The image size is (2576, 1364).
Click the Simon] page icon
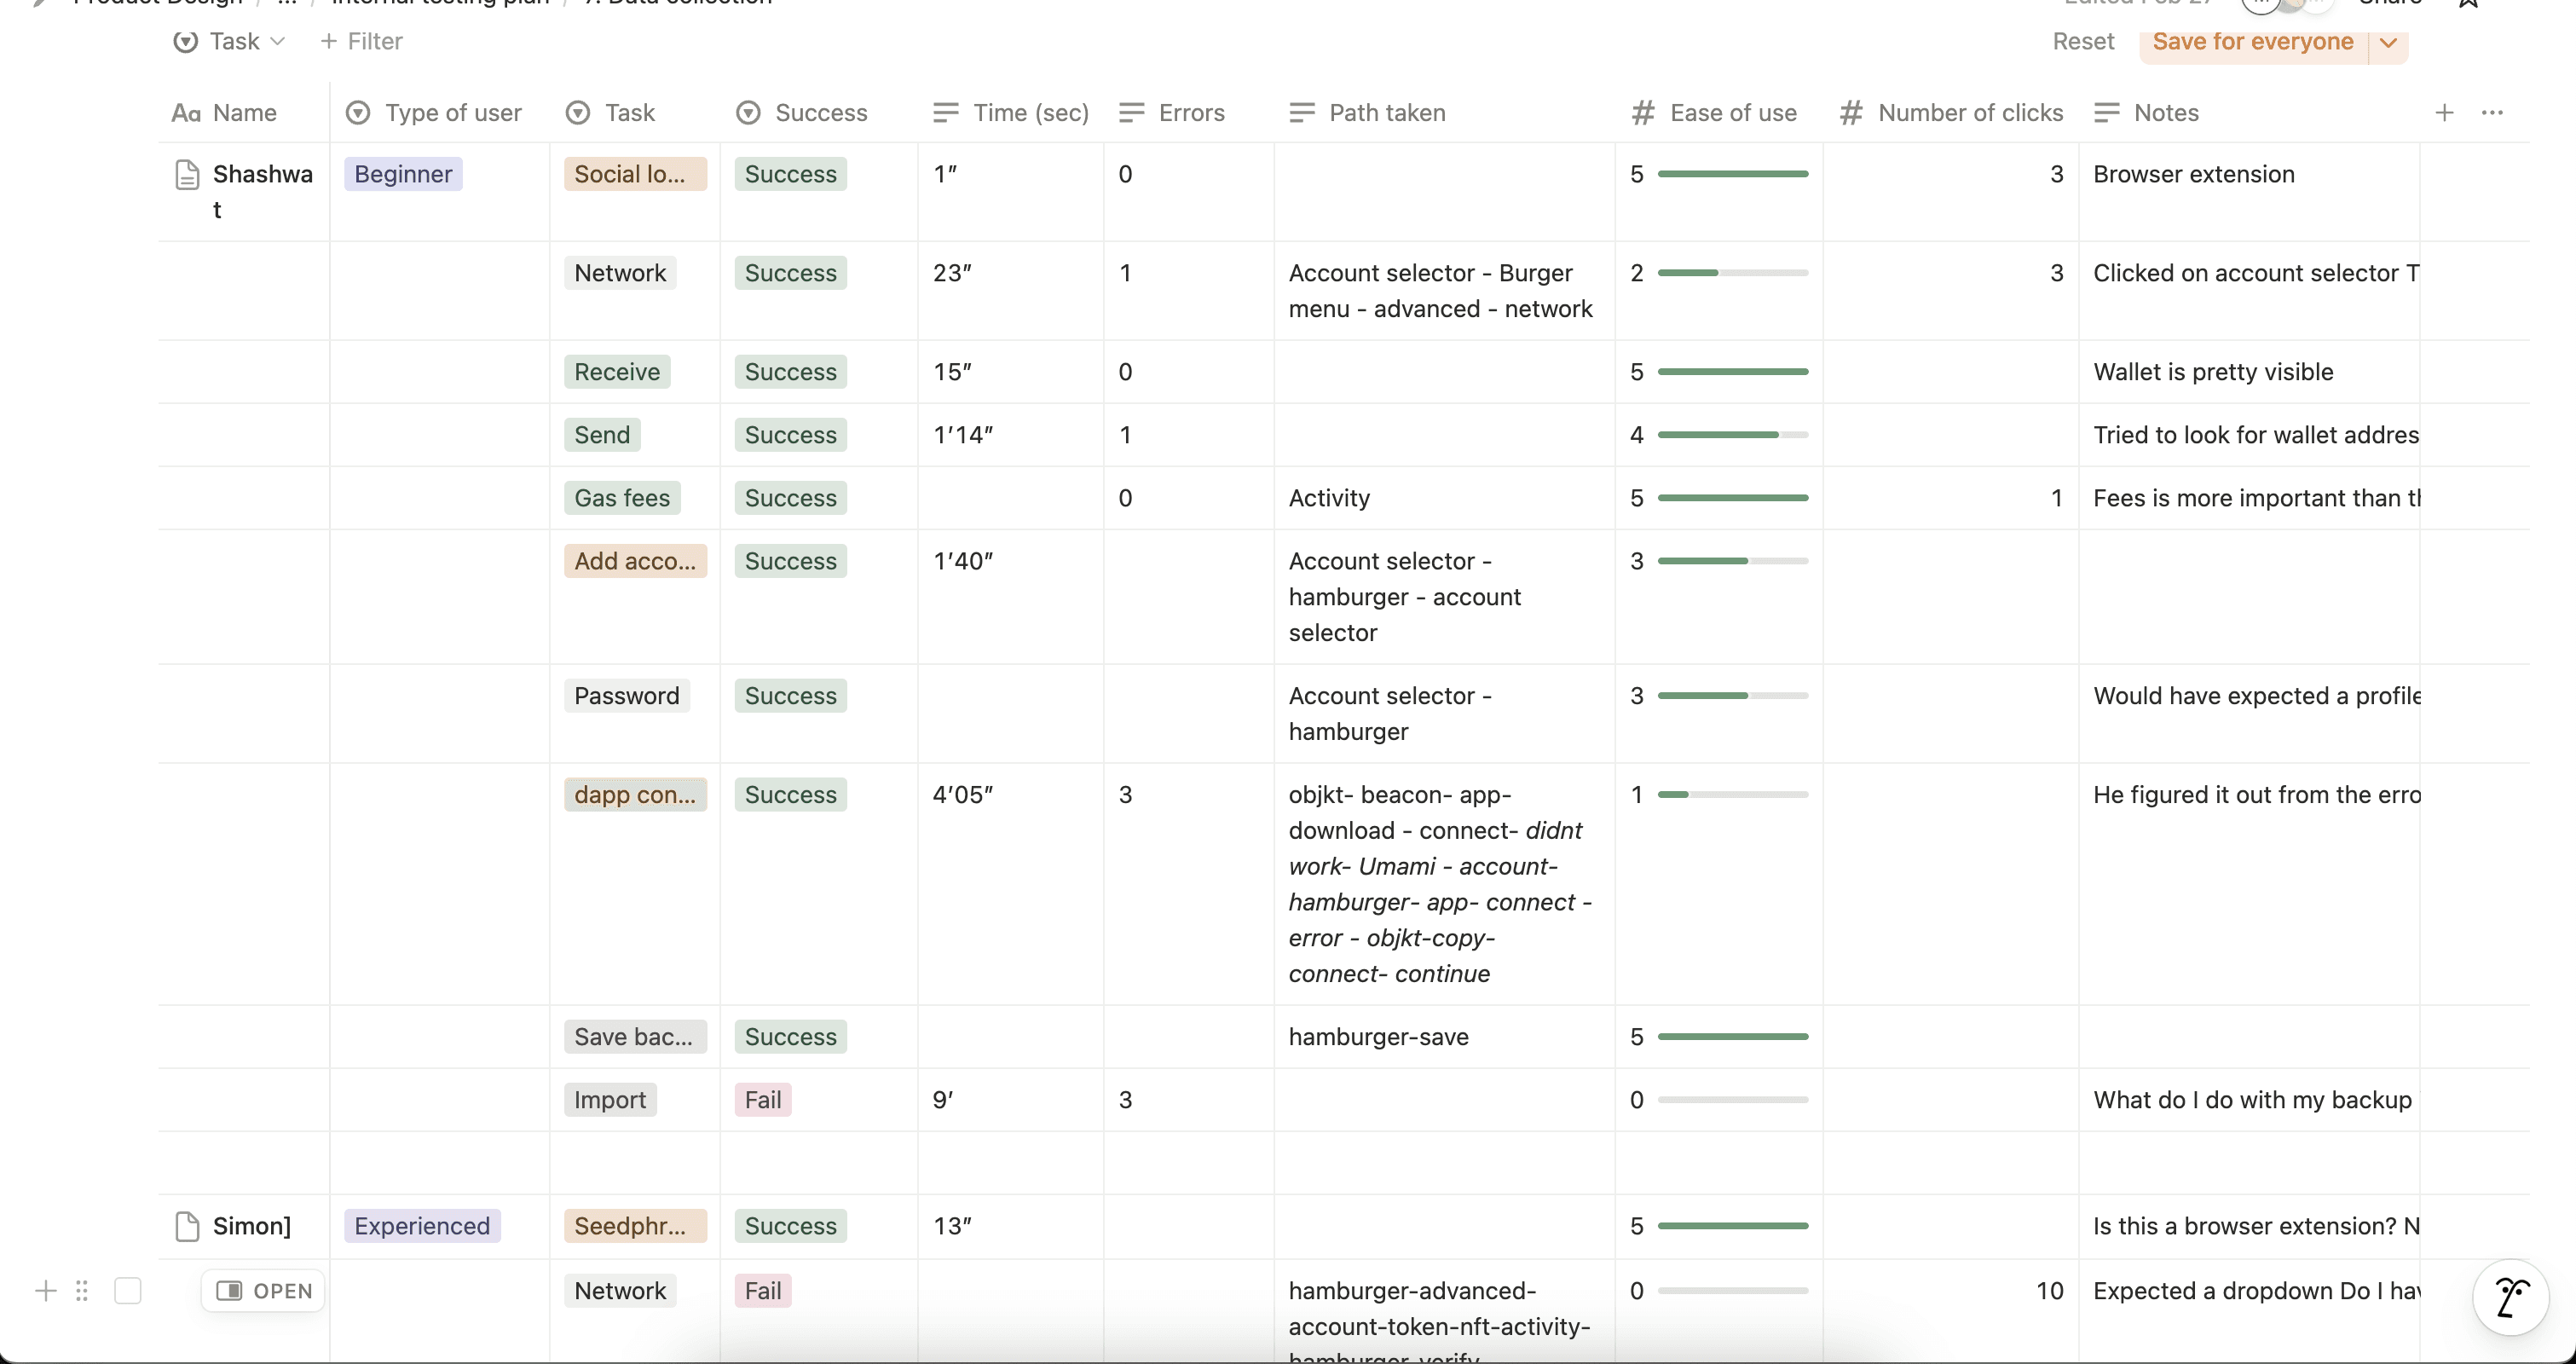[x=187, y=1226]
